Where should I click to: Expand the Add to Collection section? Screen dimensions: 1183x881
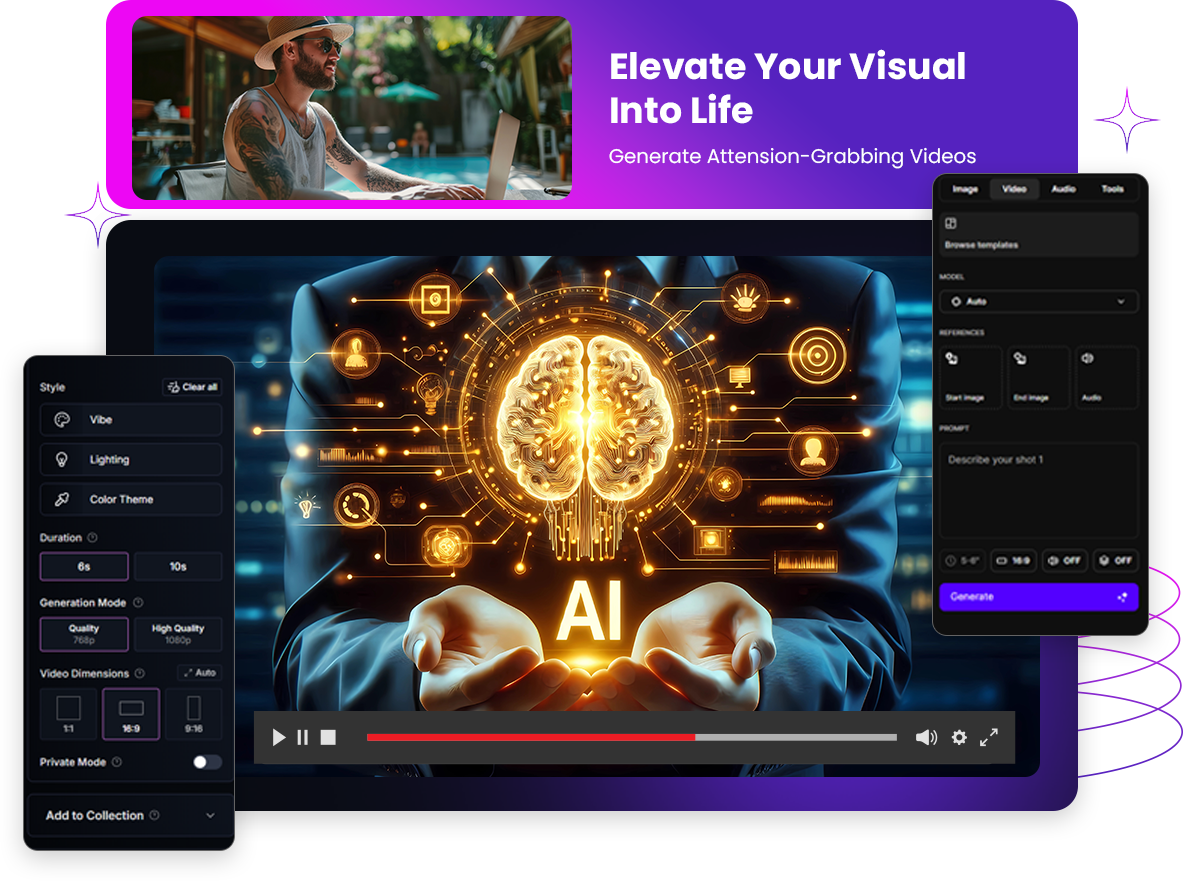click(x=129, y=816)
